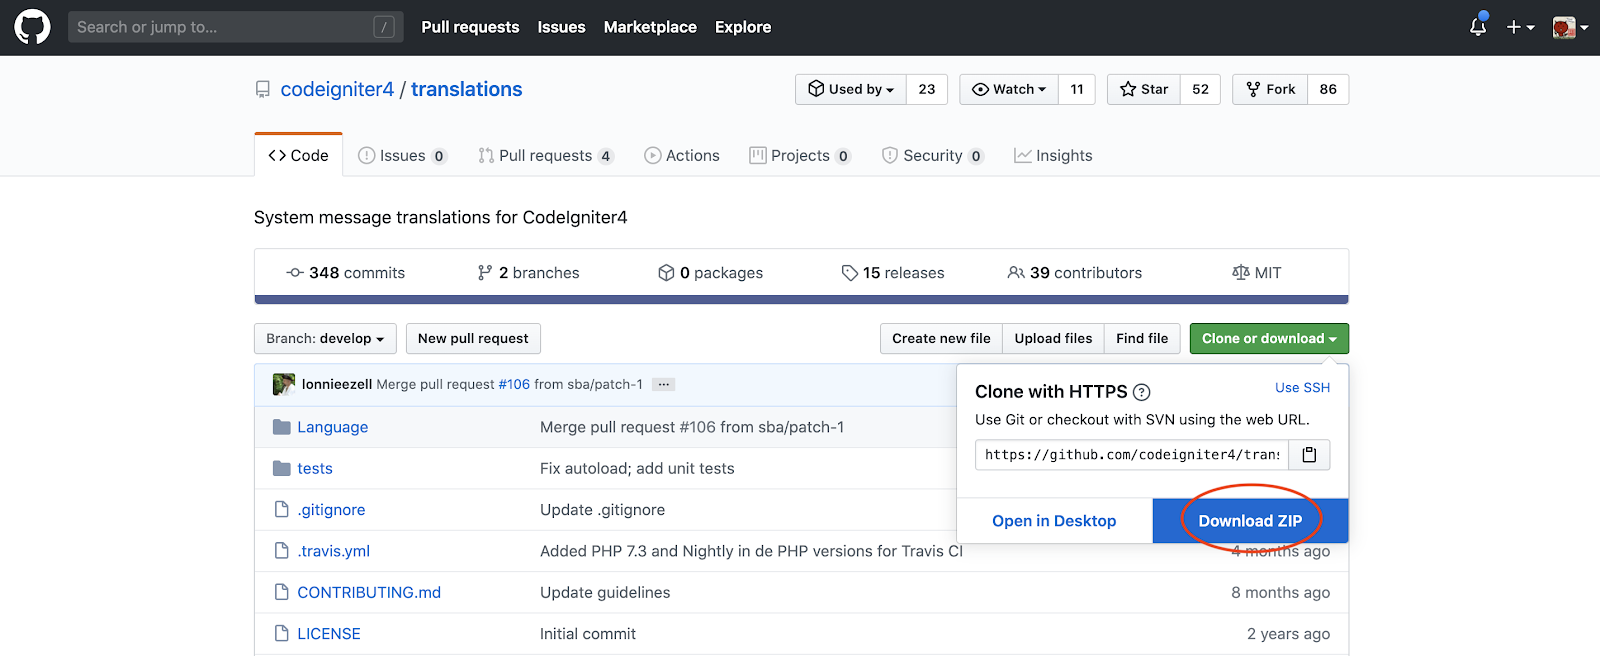Viewport: 1600px width, 656px height.
Task: View the 86 forks count
Action: coord(1328,89)
